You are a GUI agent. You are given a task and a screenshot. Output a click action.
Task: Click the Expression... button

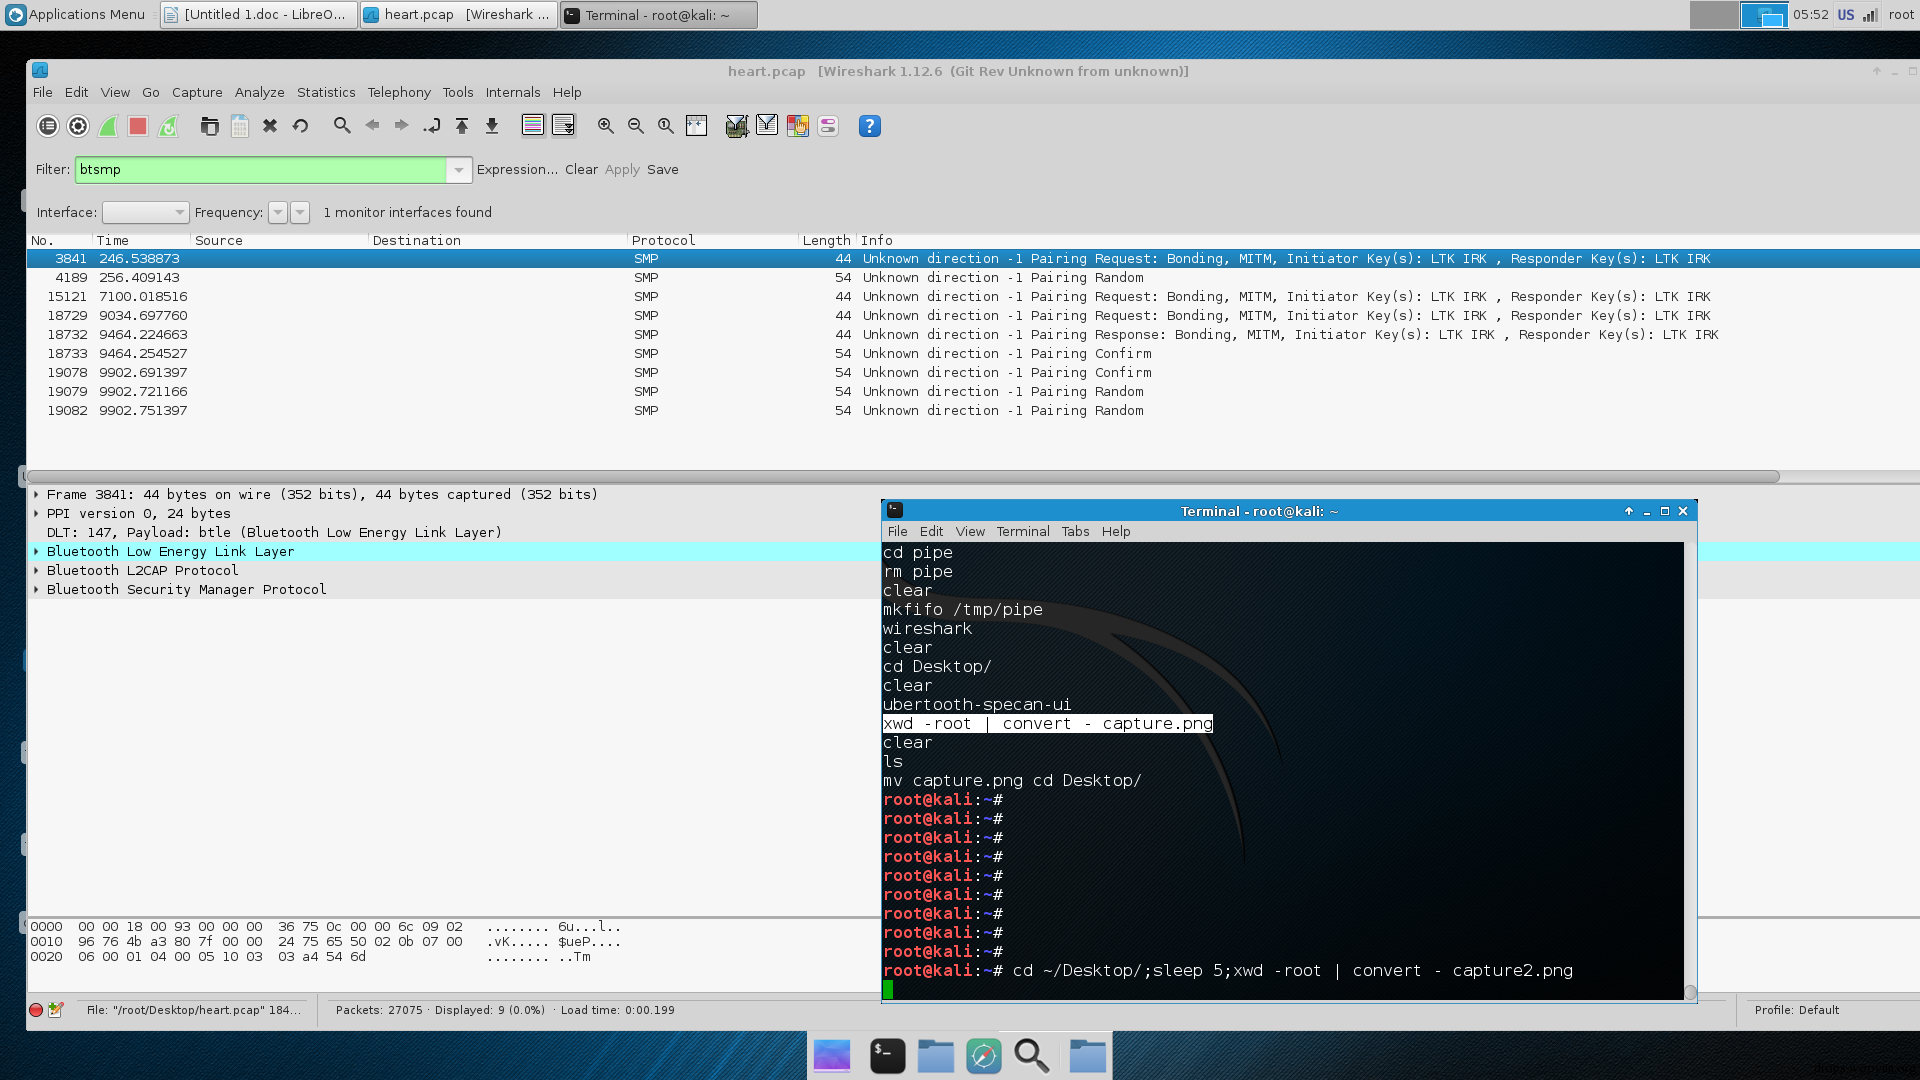517,170
